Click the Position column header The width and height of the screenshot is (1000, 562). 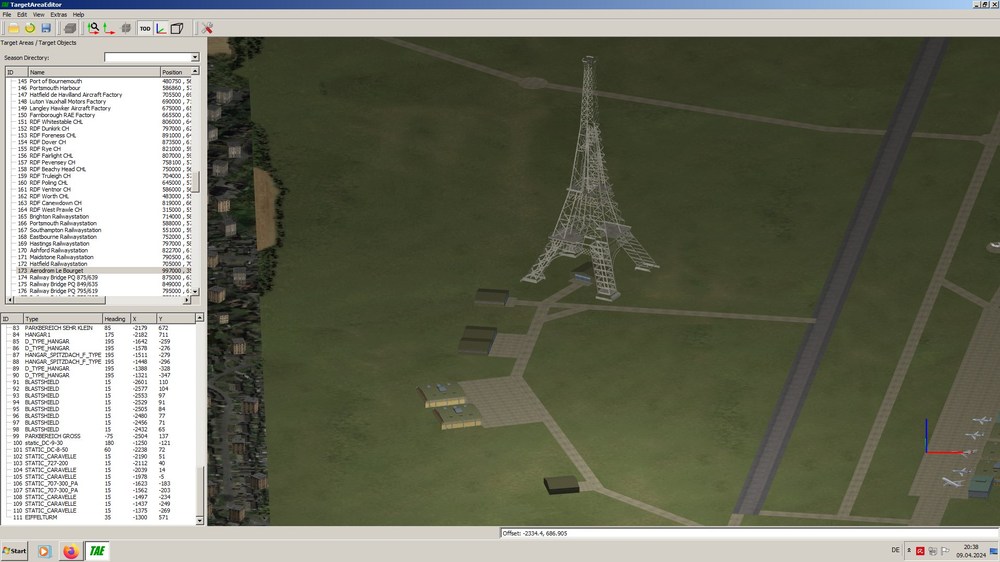point(175,72)
